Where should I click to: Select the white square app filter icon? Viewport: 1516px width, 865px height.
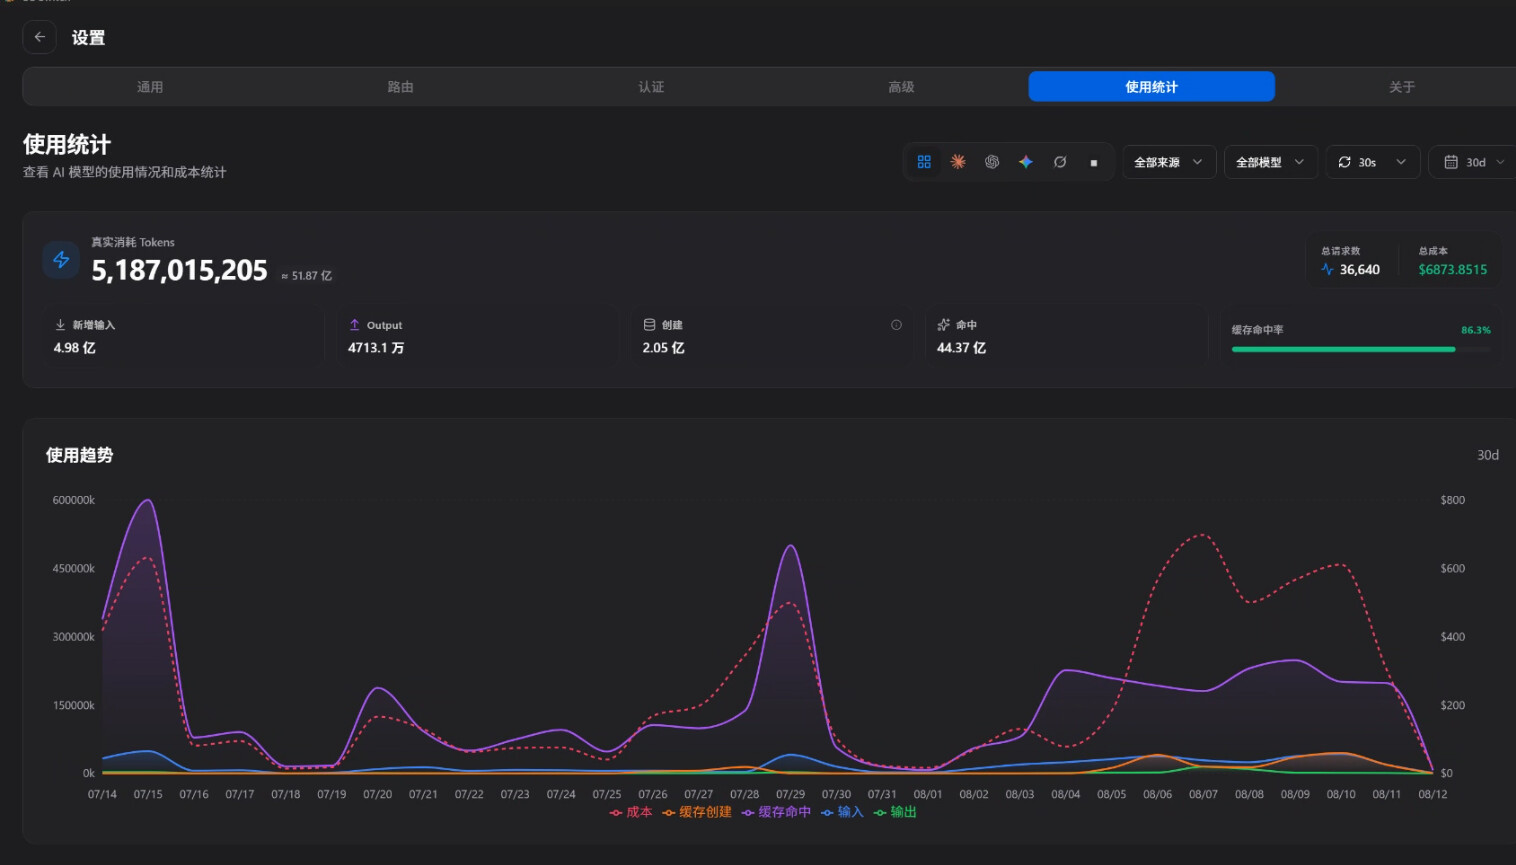(x=1094, y=162)
